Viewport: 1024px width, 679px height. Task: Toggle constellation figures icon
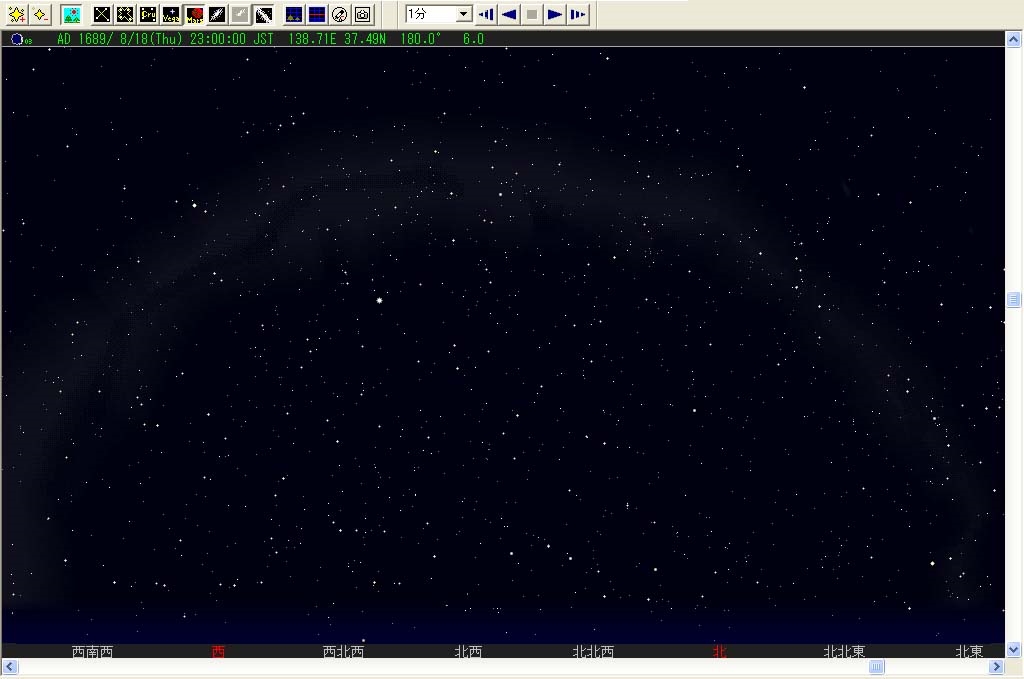[125, 14]
